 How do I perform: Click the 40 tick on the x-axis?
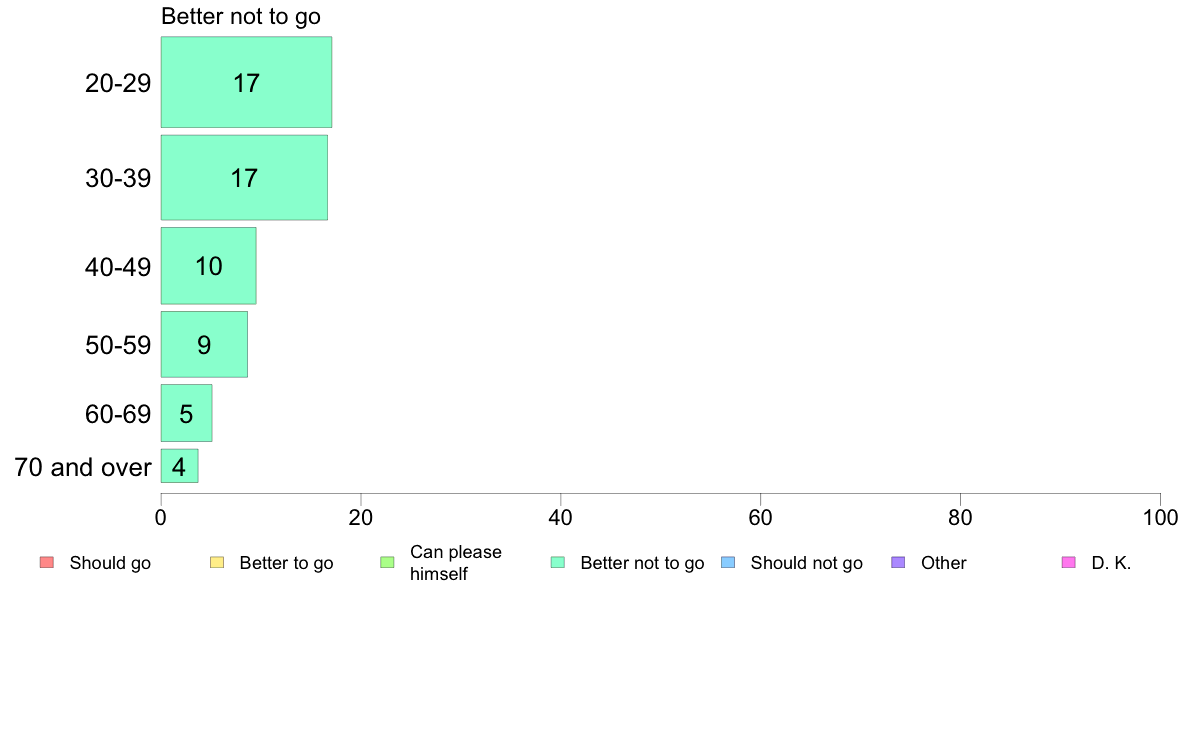pos(561,517)
